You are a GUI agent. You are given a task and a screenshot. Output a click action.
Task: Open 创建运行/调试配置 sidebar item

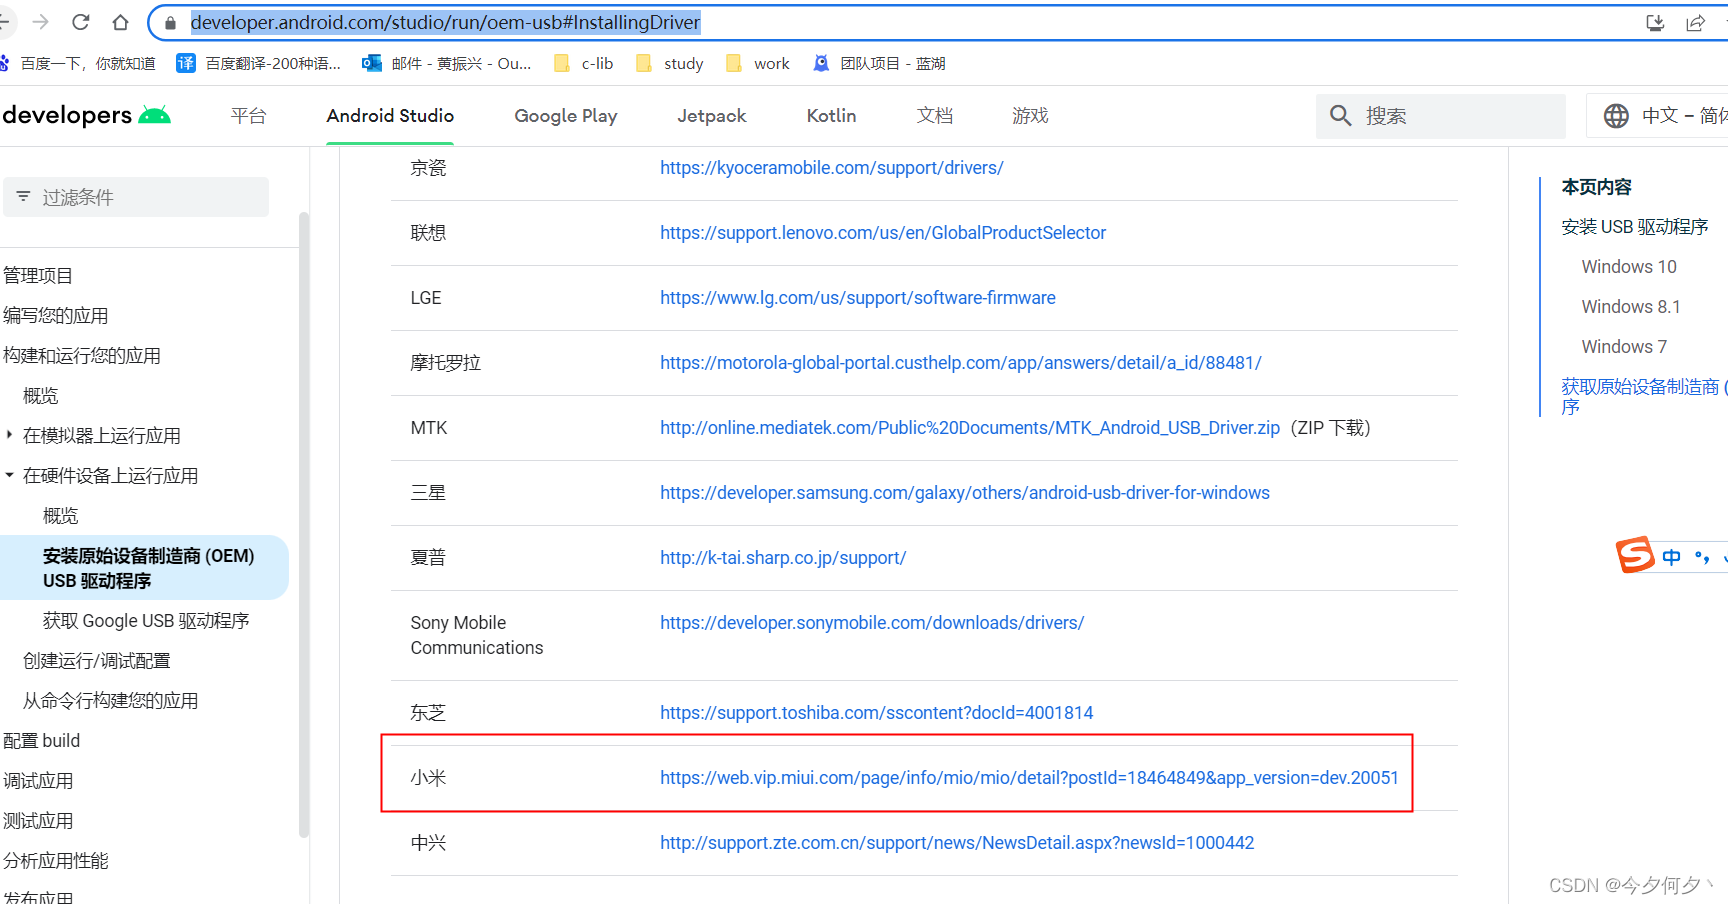[97, 660]
